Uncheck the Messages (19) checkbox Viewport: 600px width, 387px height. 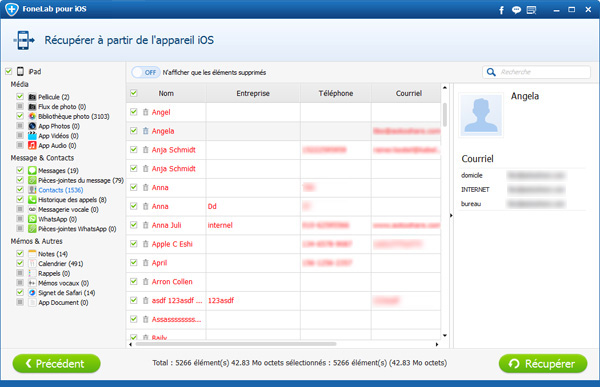[x=20, y=170]
